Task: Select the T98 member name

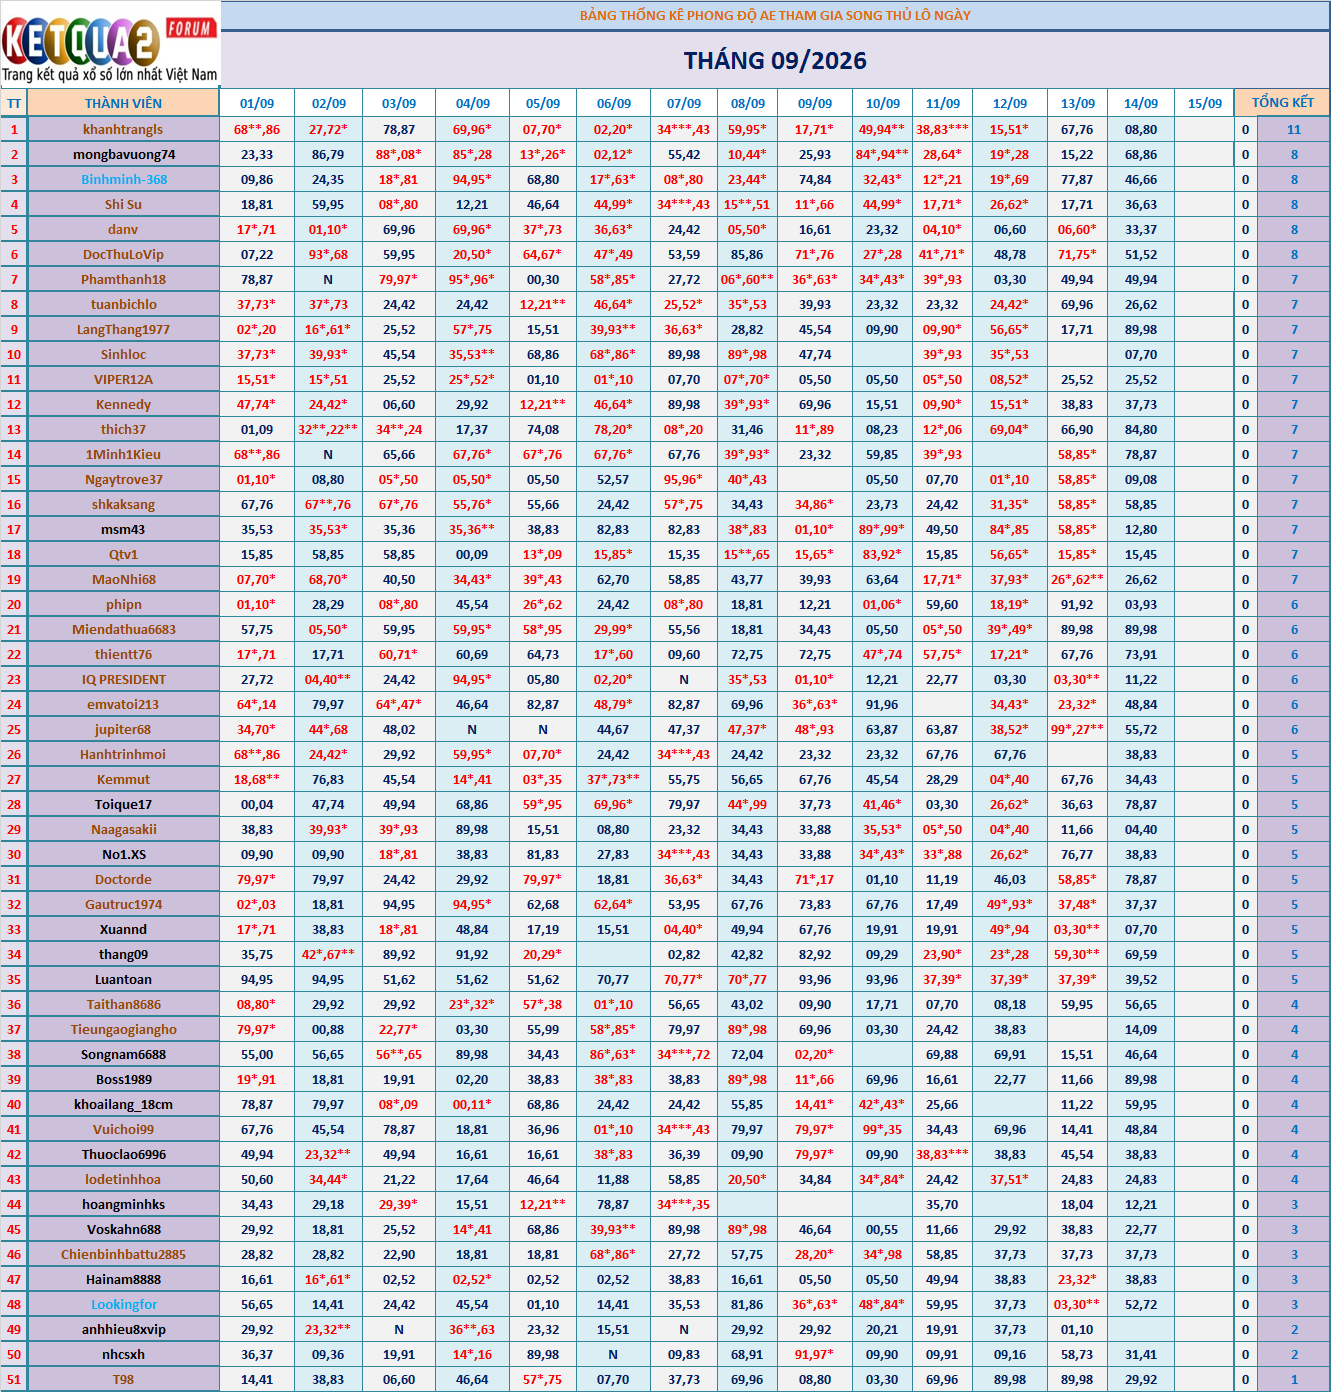Action: coord(123,1379)
